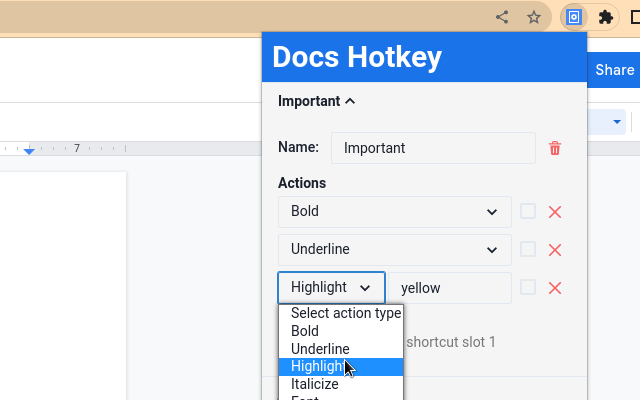Click the Docs Hotkey title header
This screenshot has width=640, height=400.
point(357,57)
